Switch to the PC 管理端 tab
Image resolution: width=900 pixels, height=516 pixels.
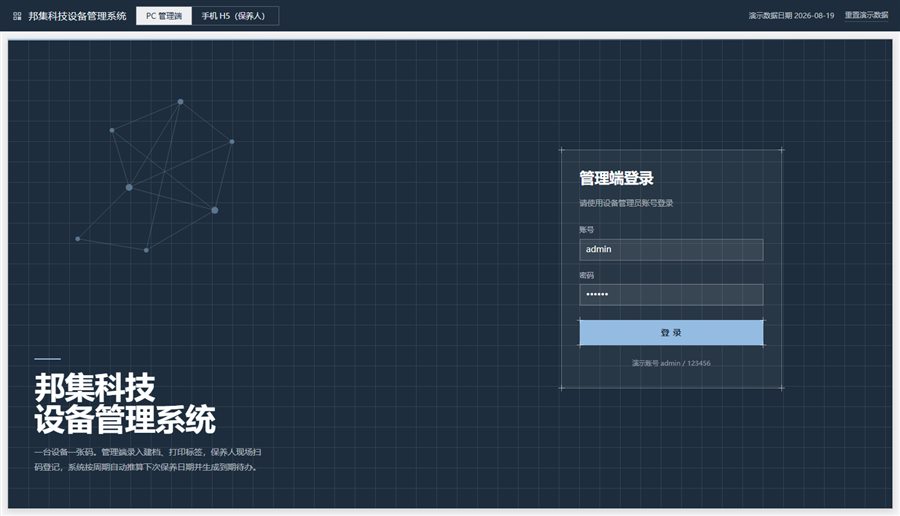pyautogui.click(x=164, y=16)
